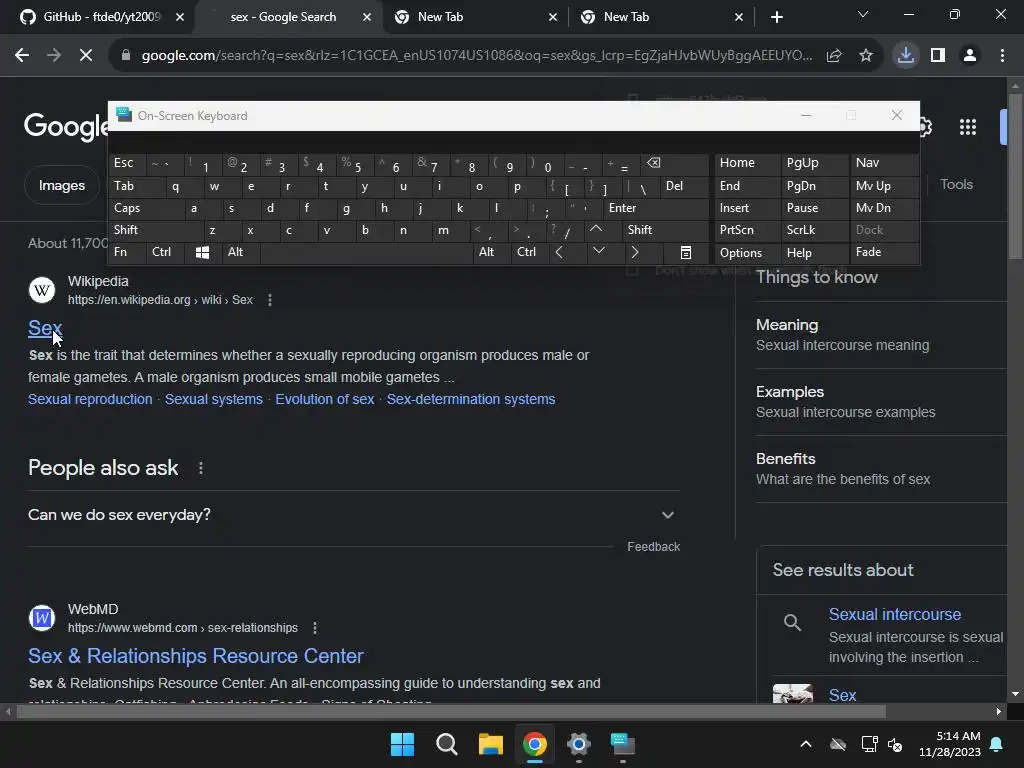Open Settings from the taskbar
The height and width of the screenshot is (768, 1024).
(x=579, y=744)
